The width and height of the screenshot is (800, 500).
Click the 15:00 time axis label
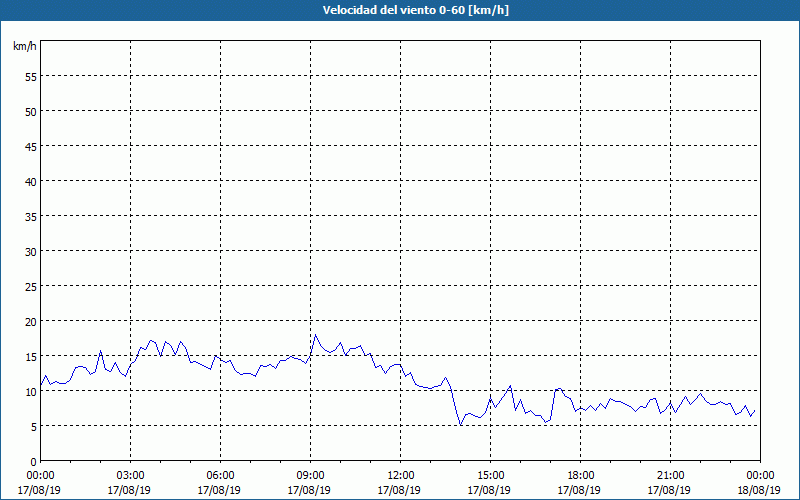pos(489,476)
